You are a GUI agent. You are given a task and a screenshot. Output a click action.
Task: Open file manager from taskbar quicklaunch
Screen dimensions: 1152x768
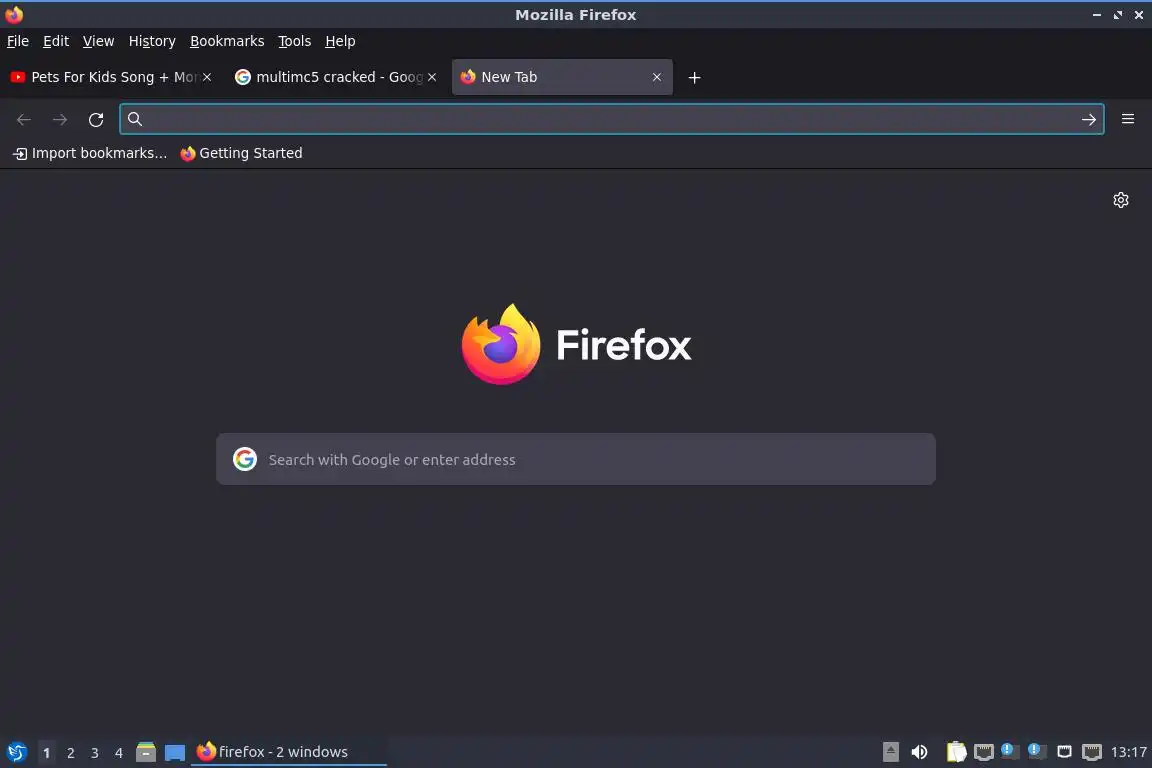click(145, 752)
